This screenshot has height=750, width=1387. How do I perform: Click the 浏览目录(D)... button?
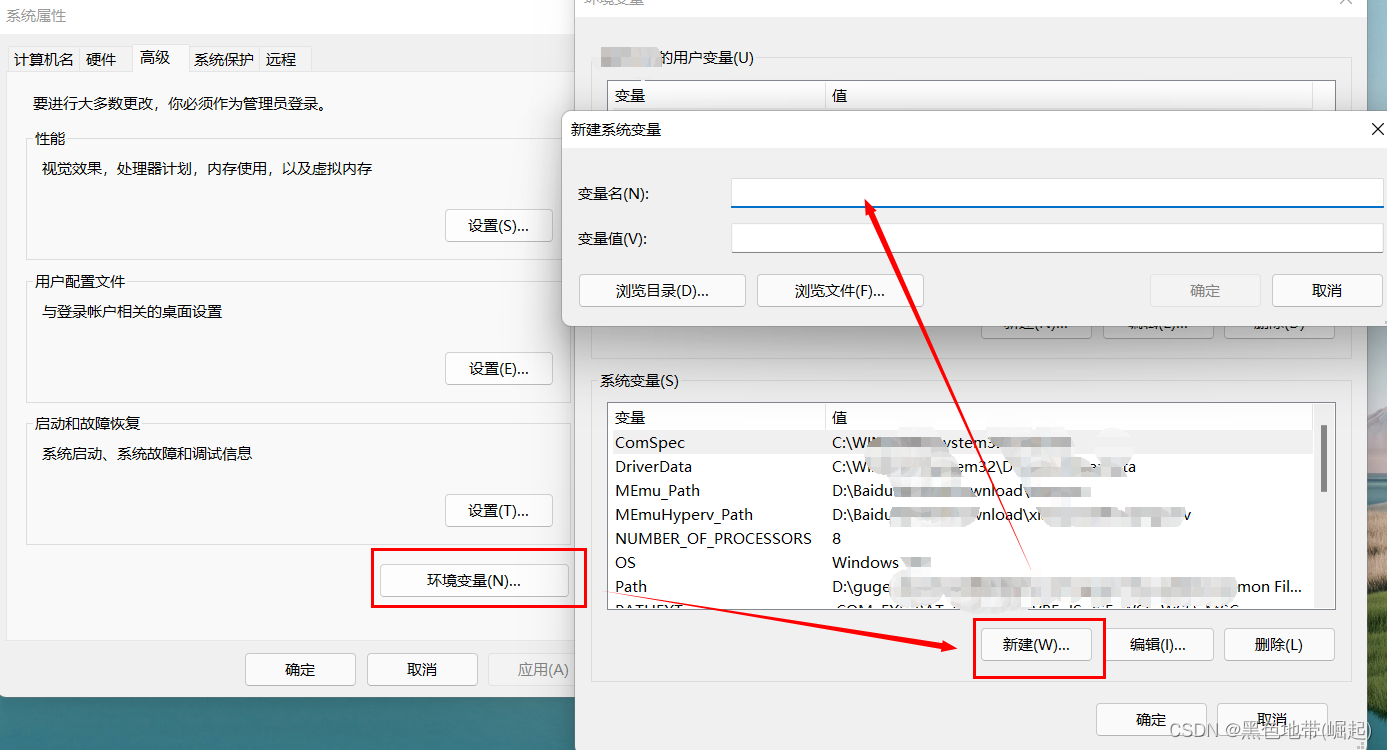click(662, 291)
